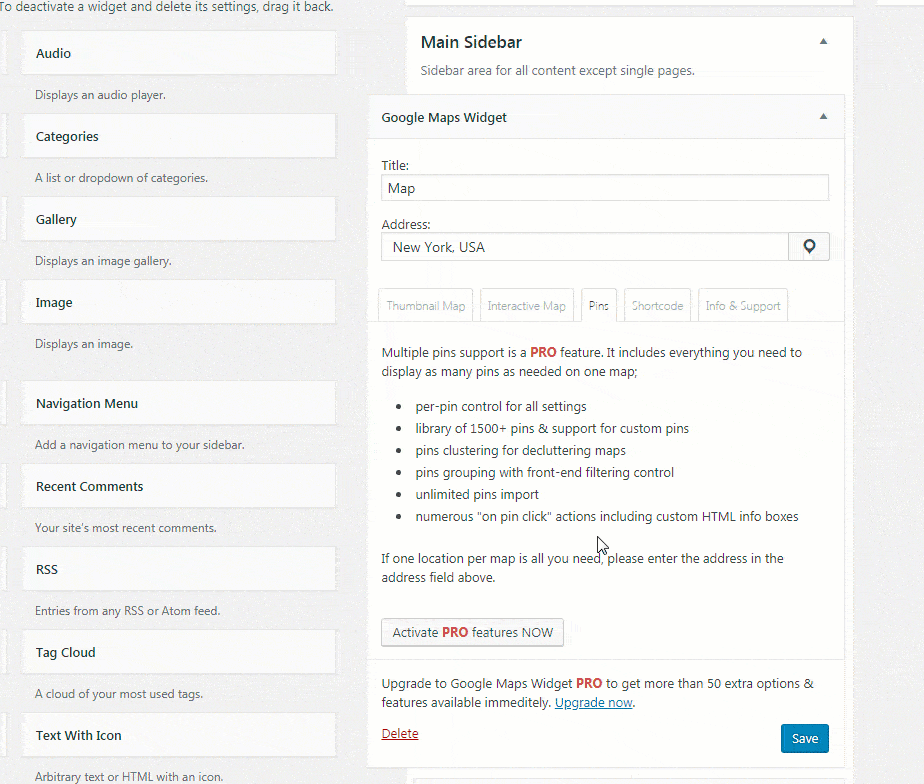
Task: Click the 'Main Sidebar' heading text
Action: (471, 42)
